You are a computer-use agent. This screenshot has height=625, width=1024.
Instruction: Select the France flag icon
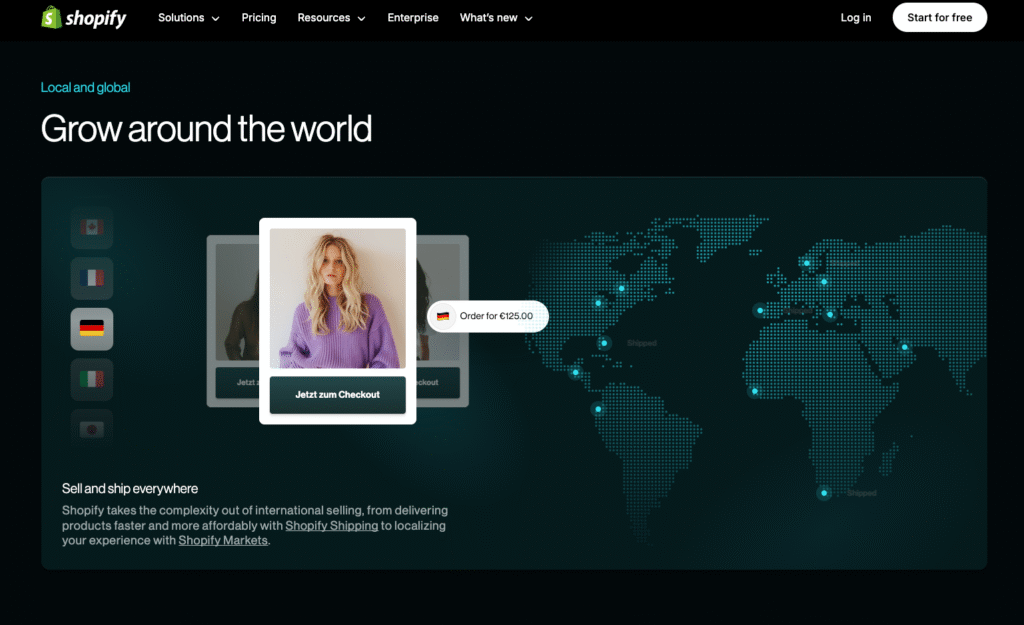point(92,278)
